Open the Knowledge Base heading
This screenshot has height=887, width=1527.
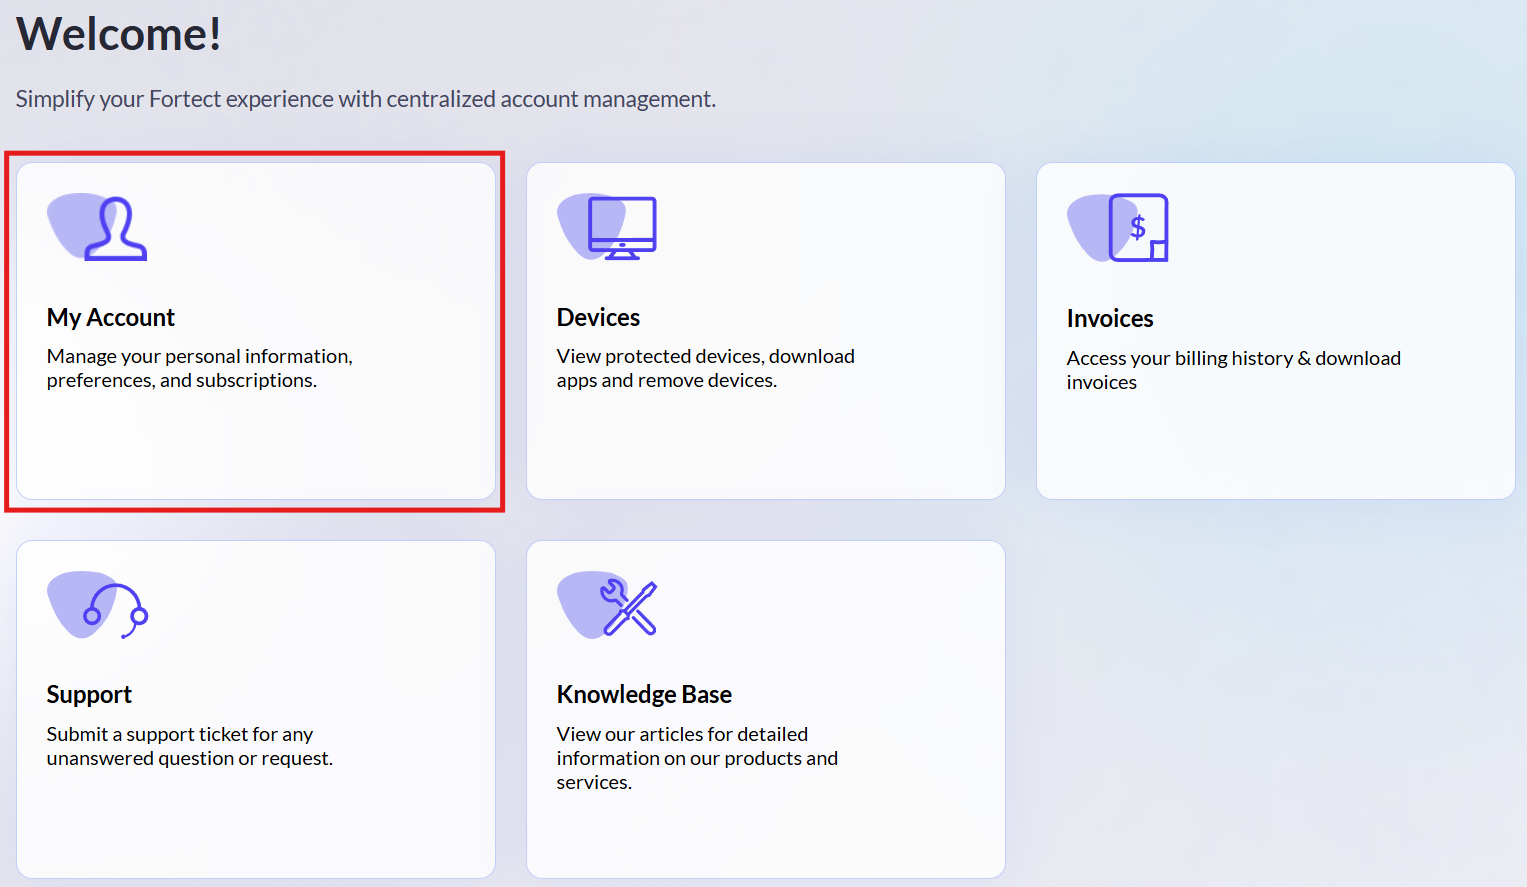[x=644, y=695]
